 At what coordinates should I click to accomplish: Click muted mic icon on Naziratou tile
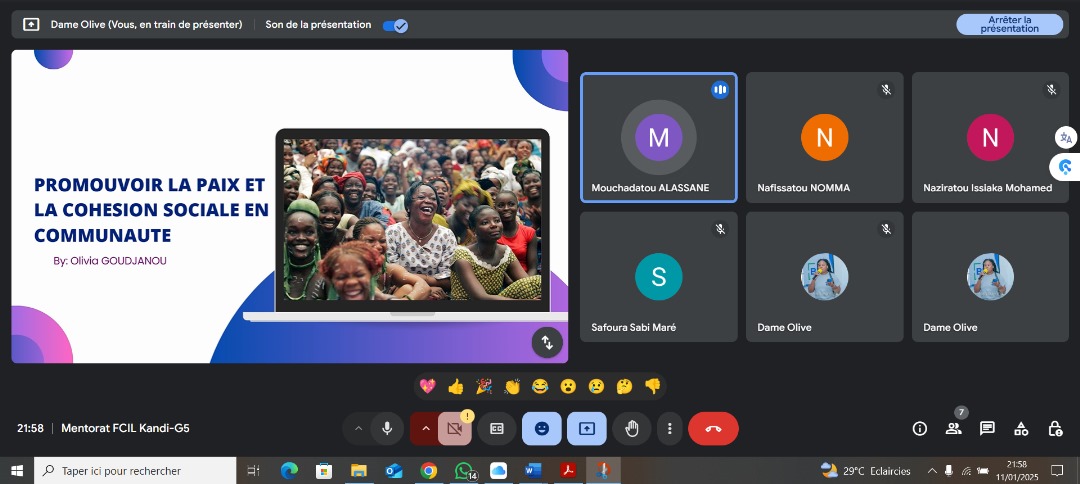1051,90
